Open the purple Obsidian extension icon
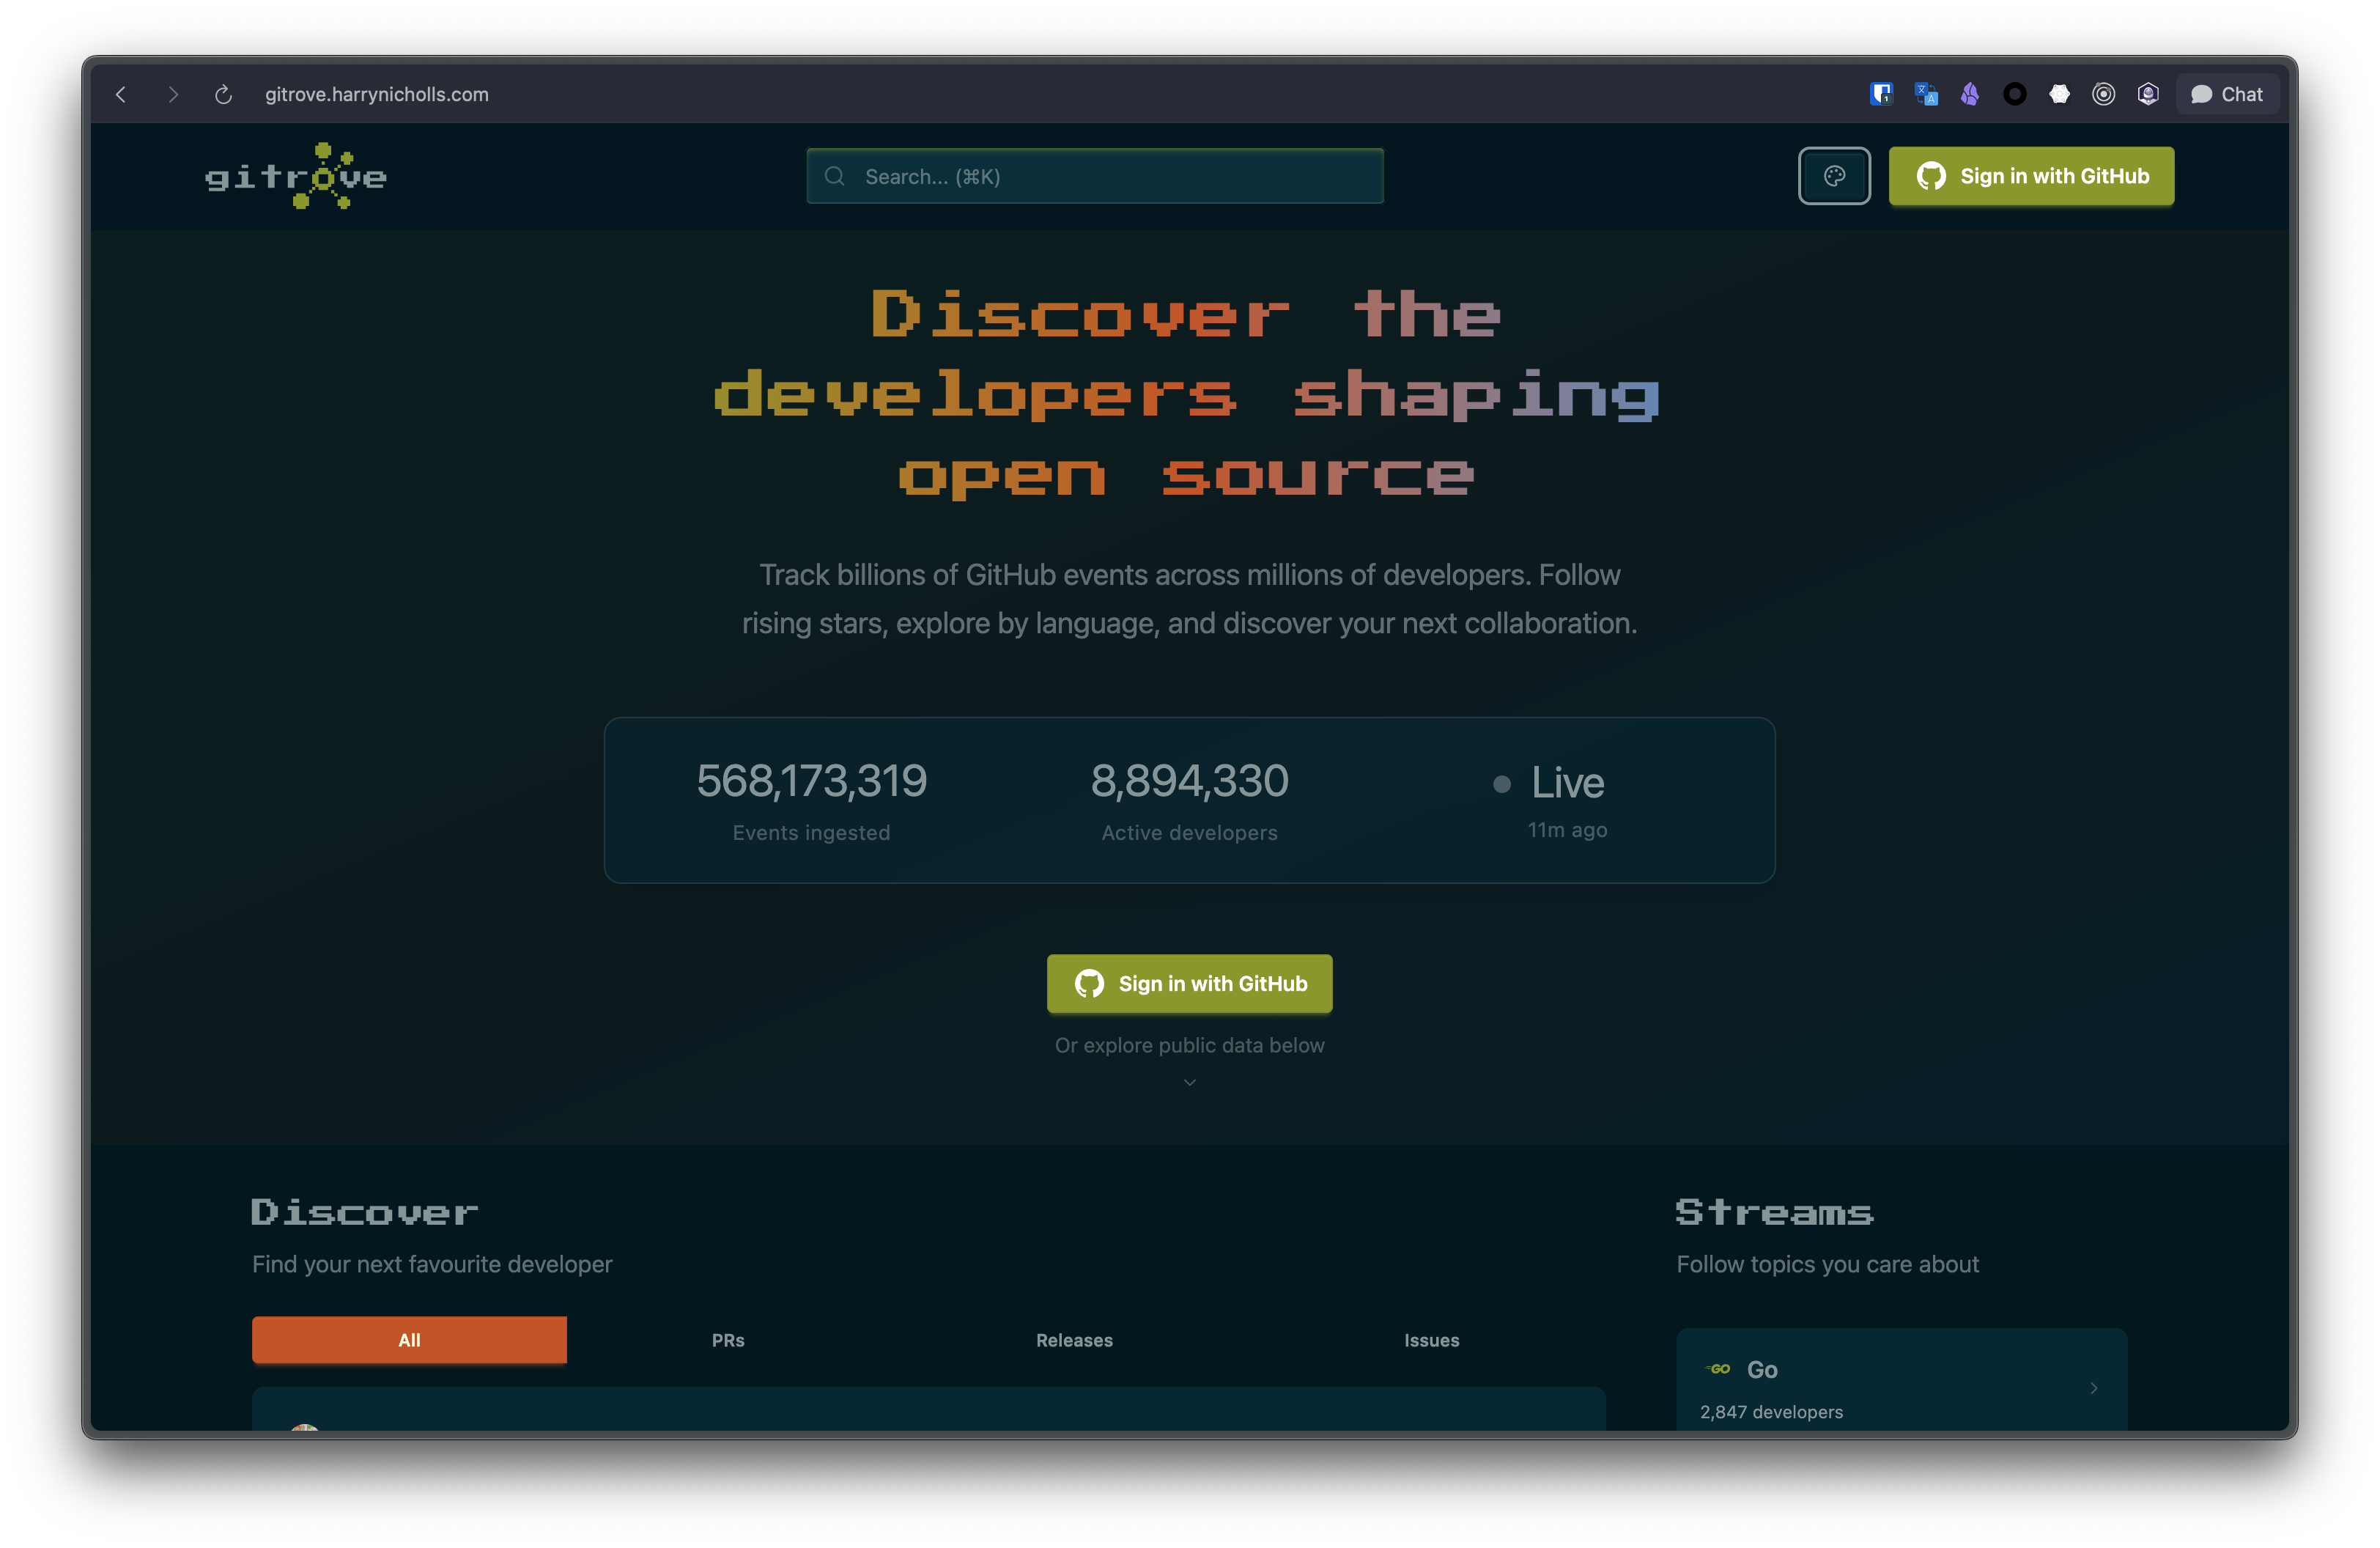The height and width of the screenshot is (1548, 2380). (1970, 94)
